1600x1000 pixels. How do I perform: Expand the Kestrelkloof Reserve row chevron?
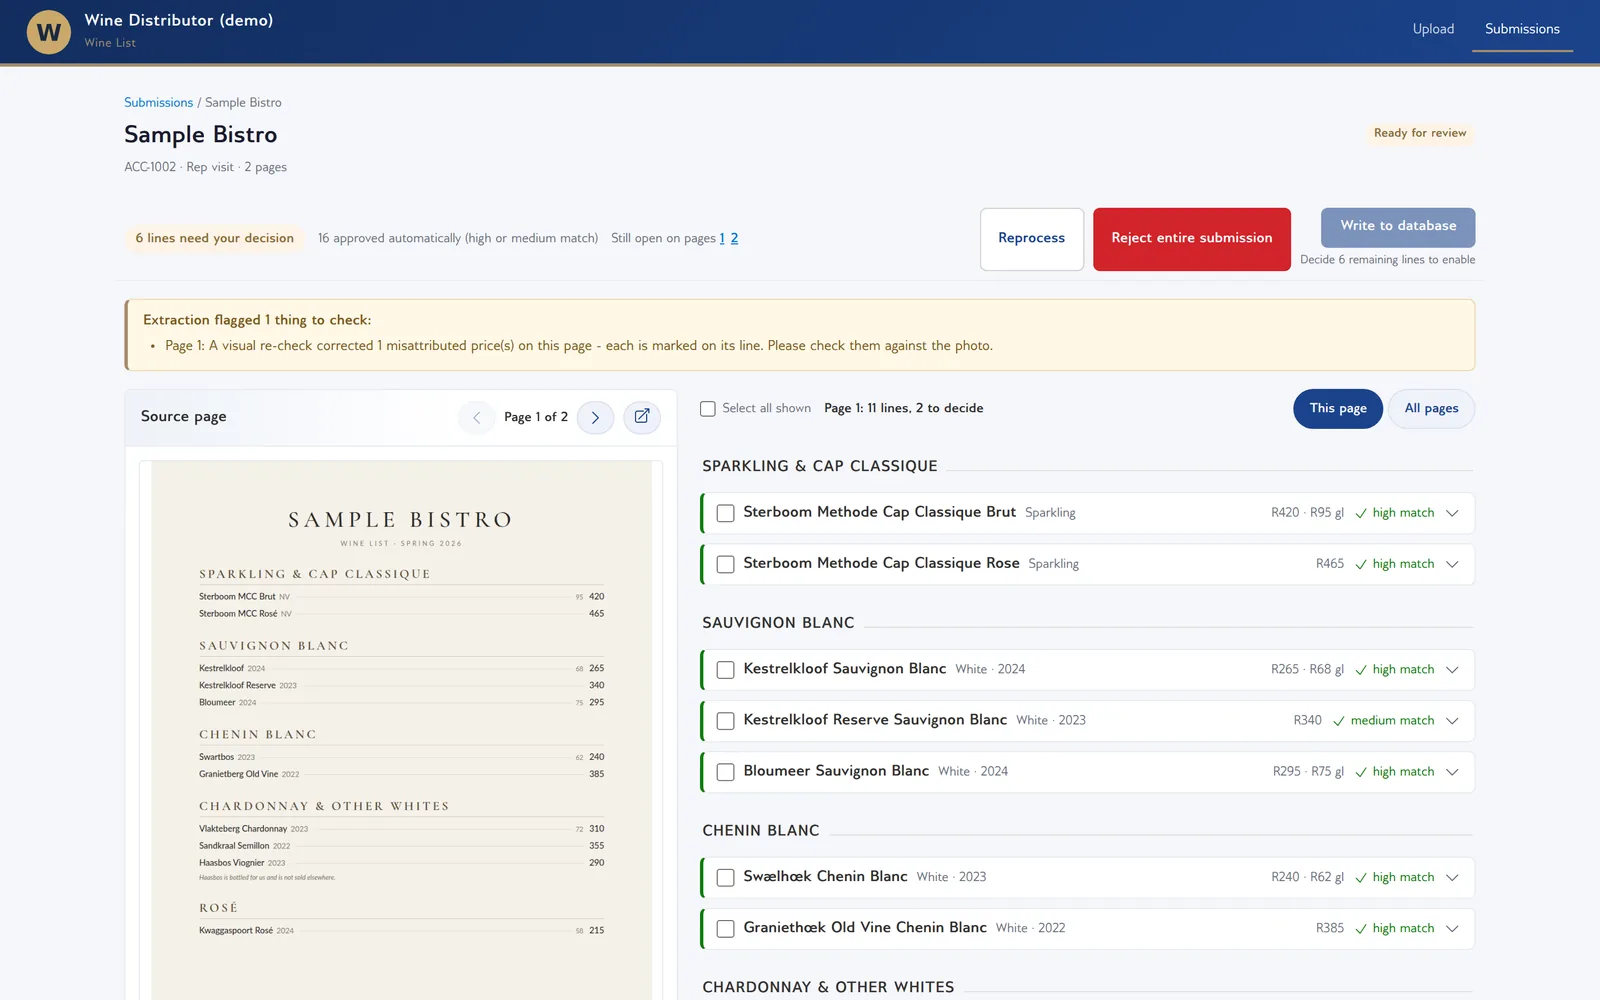coord(1452,721)
